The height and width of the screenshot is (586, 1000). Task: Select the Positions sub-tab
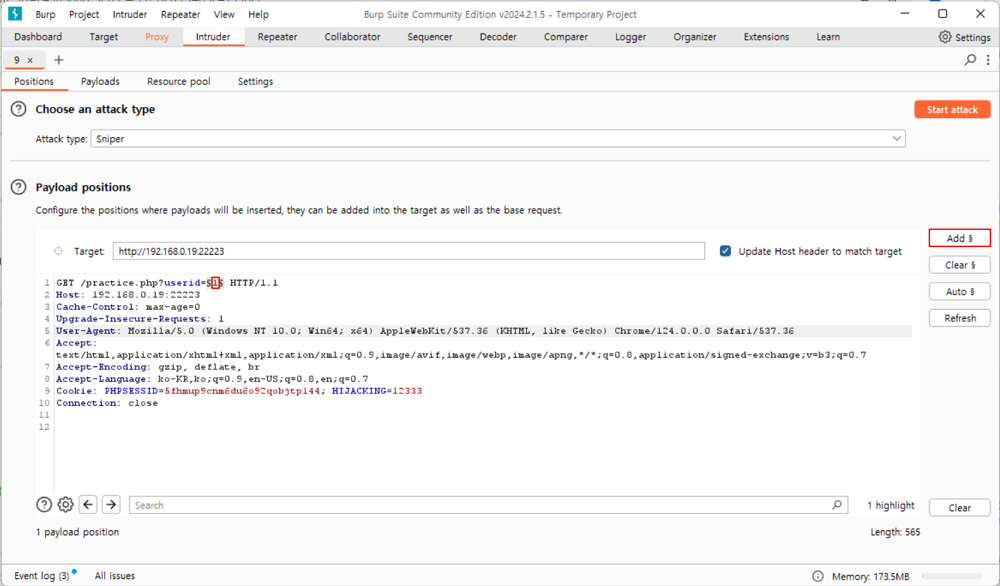click(34, 82)
